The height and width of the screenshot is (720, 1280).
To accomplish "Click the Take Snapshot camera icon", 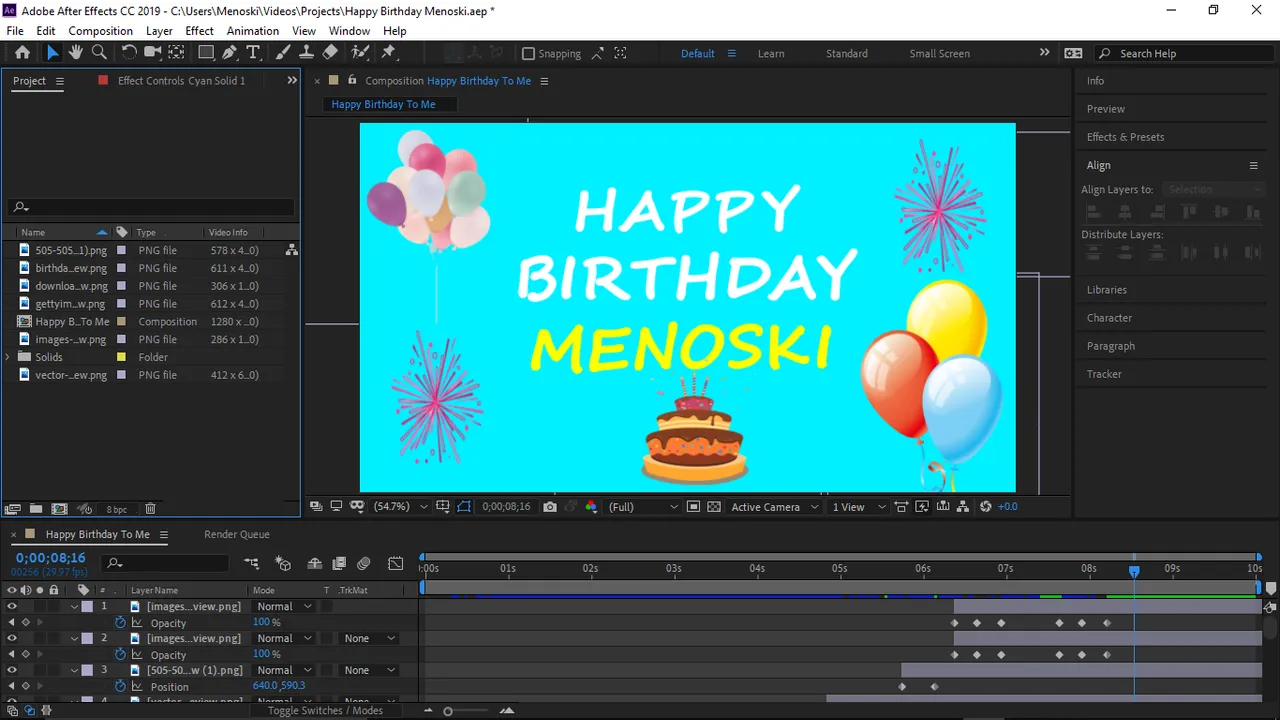I will coord(550,507).
